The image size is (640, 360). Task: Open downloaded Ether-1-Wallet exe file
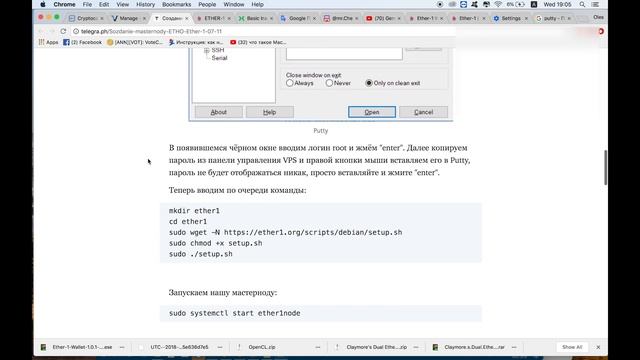(x=76, y=347)
